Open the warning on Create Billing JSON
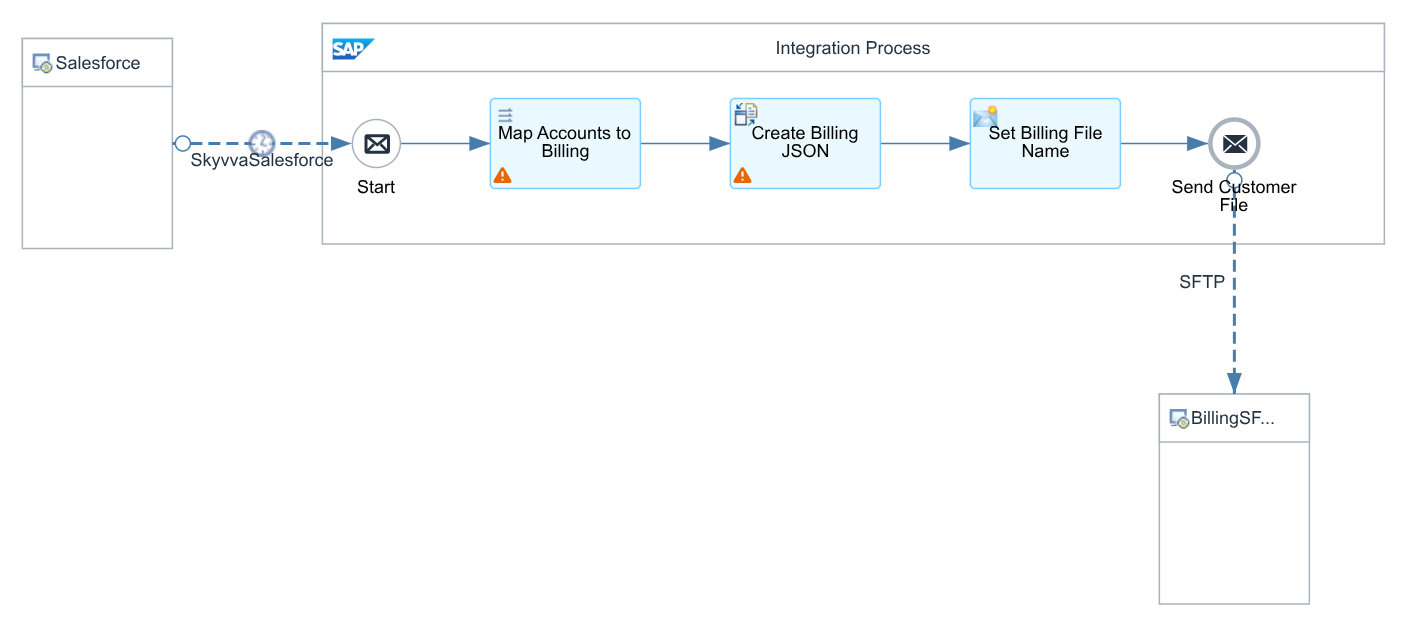The height and width of the screenshot is (620, 1401). point(742,175)
